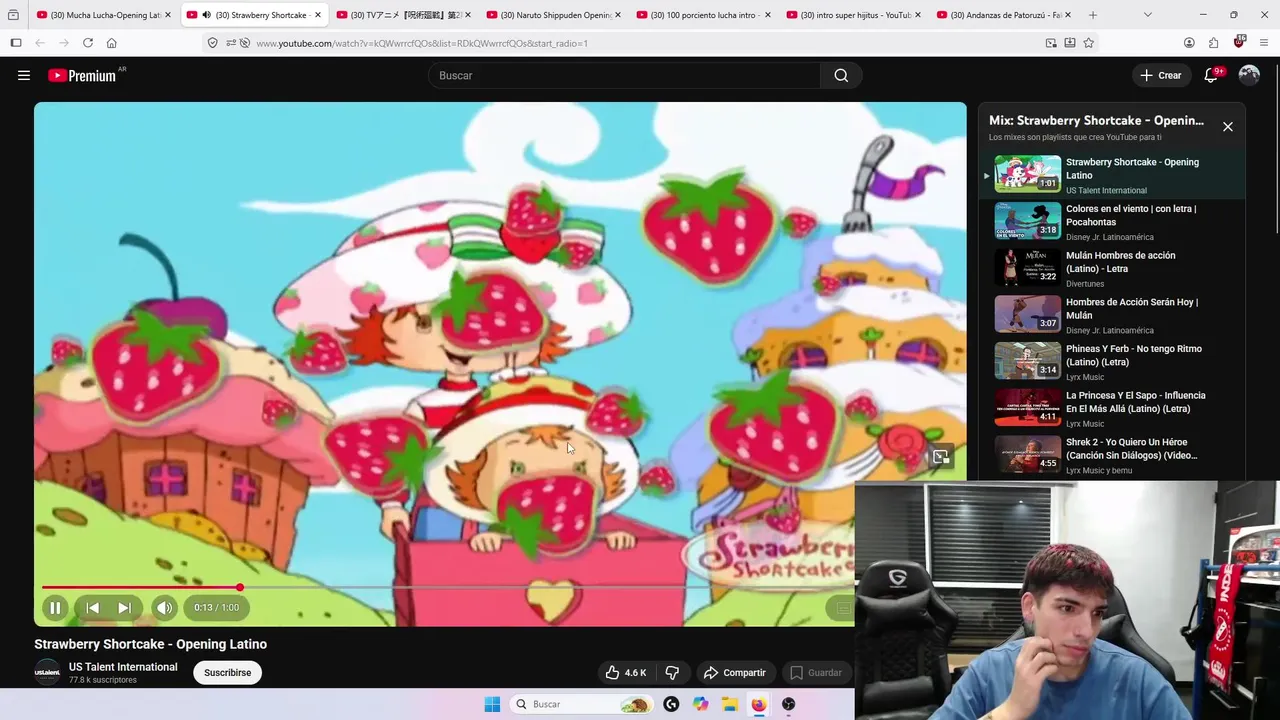Click the progress bar scrubber dot
The width and height of the screenshot is (1280, 720).
[240, 588]
